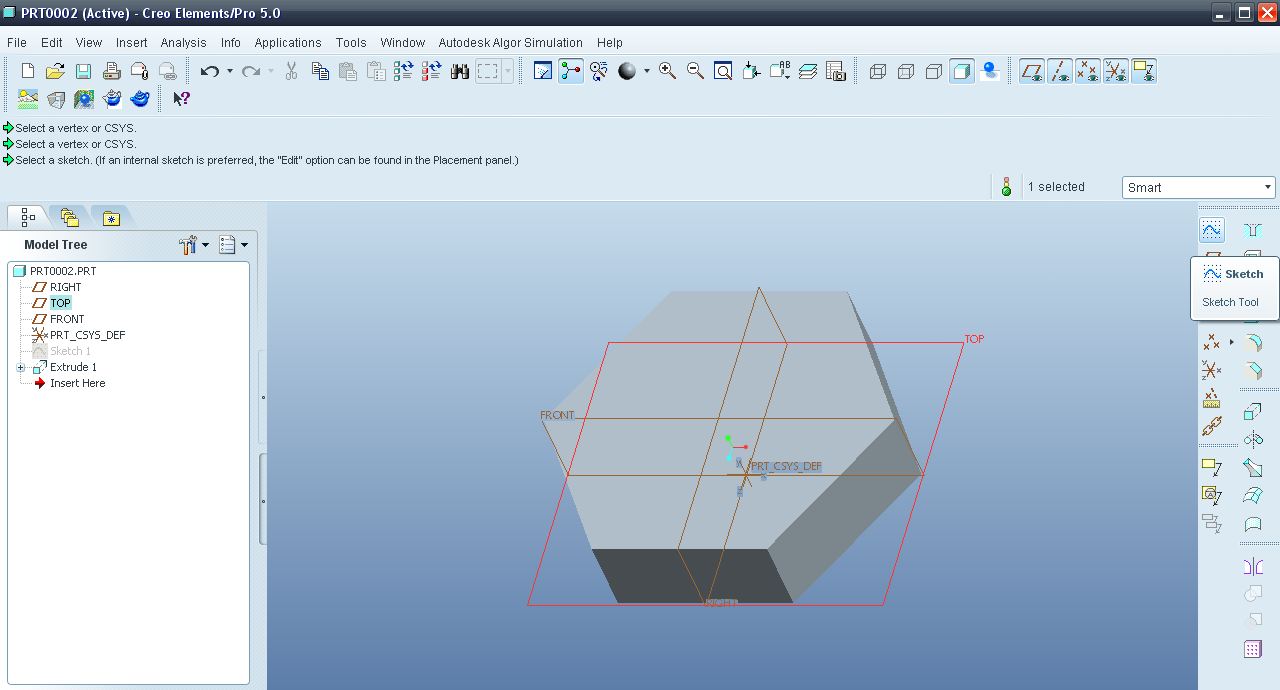Create a new file with the New icon
Screen dimensions: 1280x690
[x=28, y=71]
